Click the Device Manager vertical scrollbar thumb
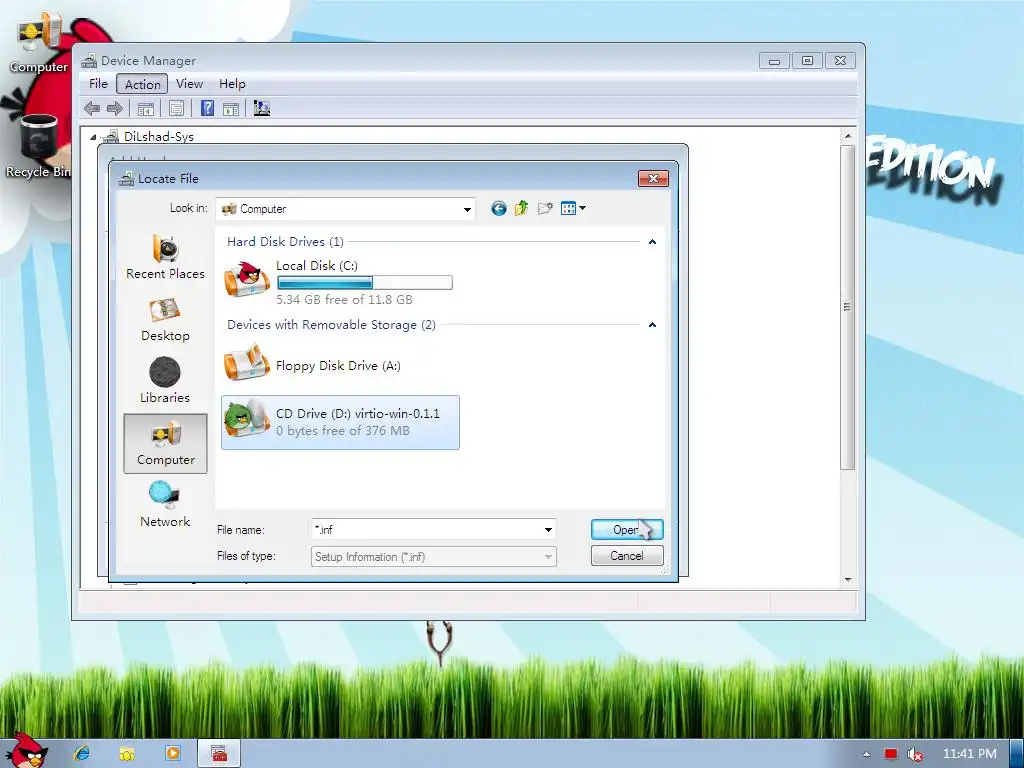 click(848, 307)
